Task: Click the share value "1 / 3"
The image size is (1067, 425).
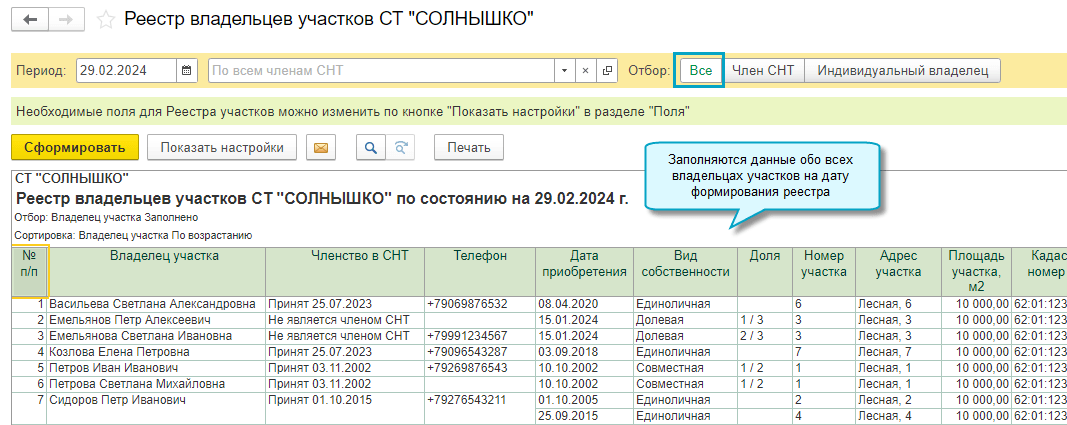Action: (x=765, y=320)
